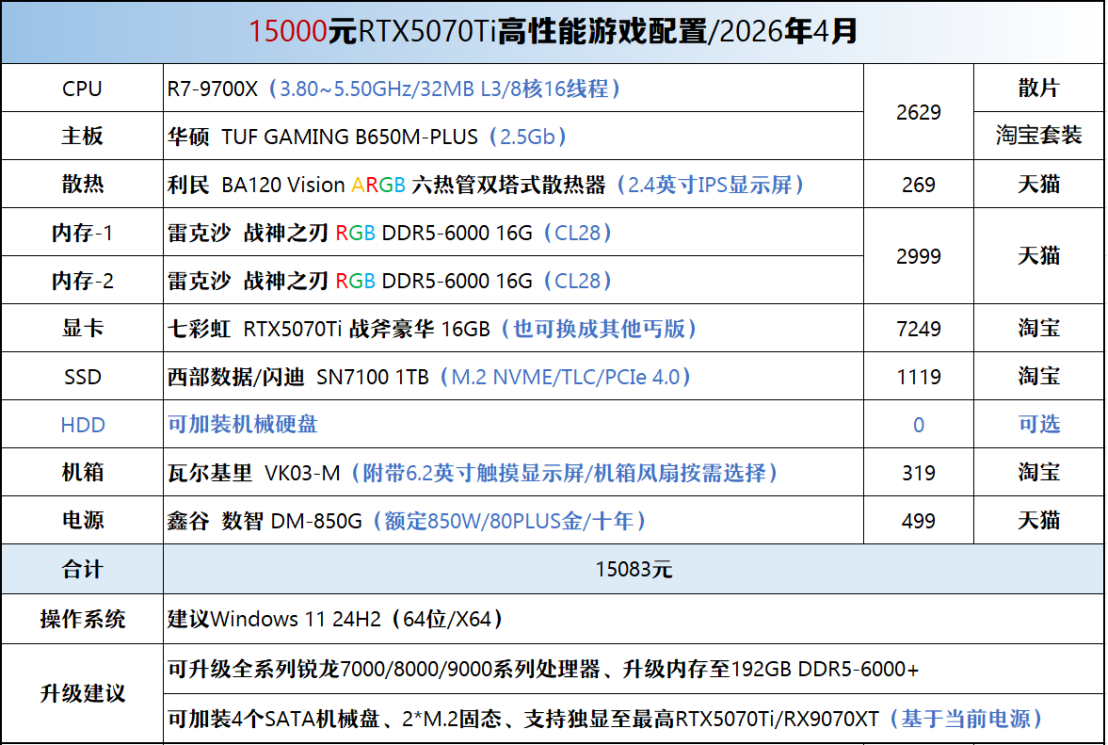Click the 可选 cell
This screenshot has height=745, width=1108.
tap(1039, 424)
